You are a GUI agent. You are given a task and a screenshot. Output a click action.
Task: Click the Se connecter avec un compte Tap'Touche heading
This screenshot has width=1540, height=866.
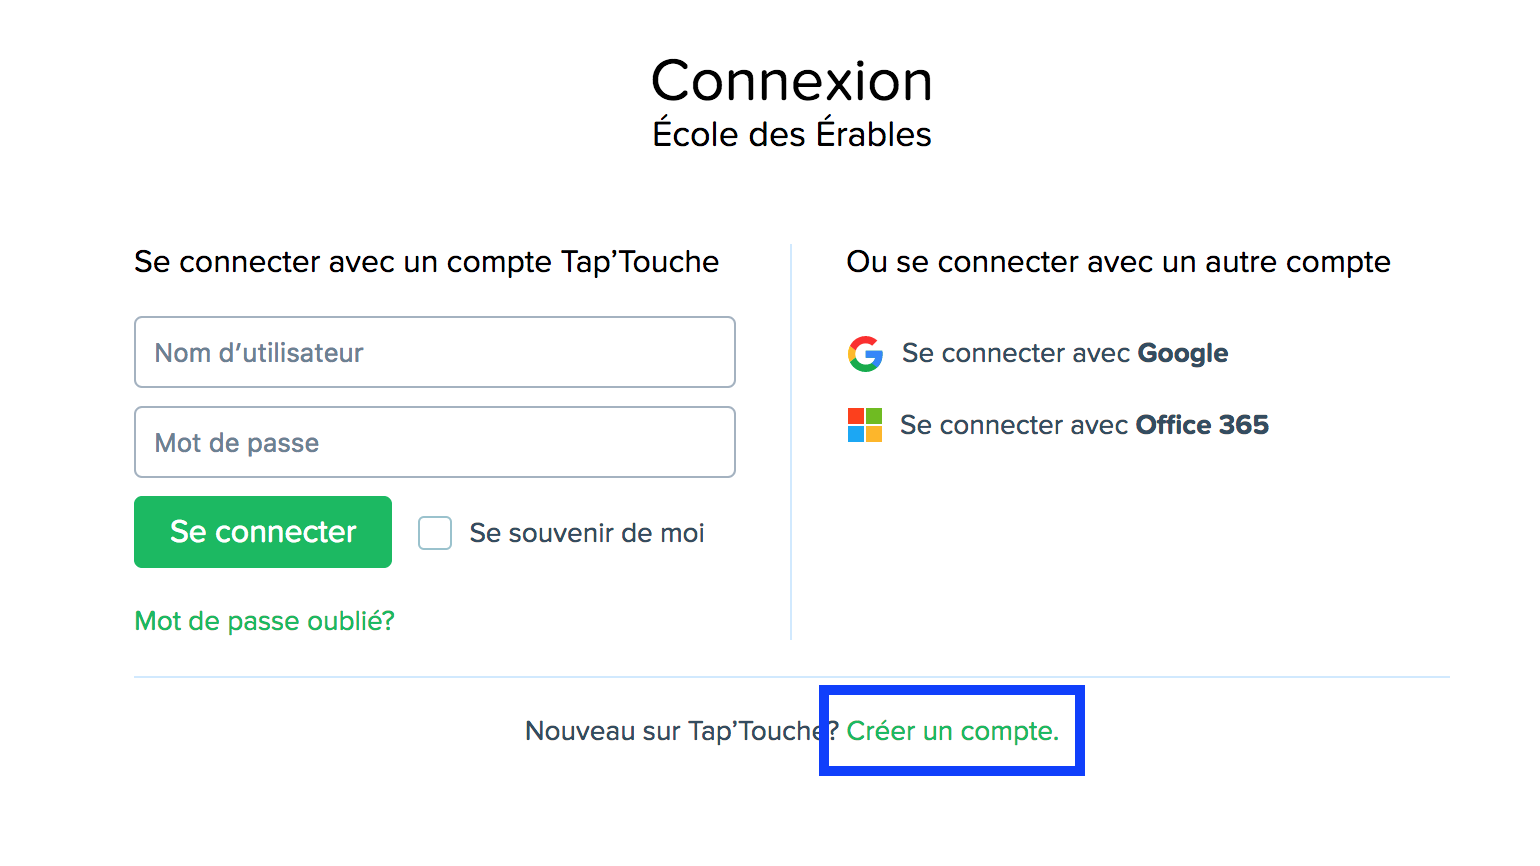click(x=427, y=262)
